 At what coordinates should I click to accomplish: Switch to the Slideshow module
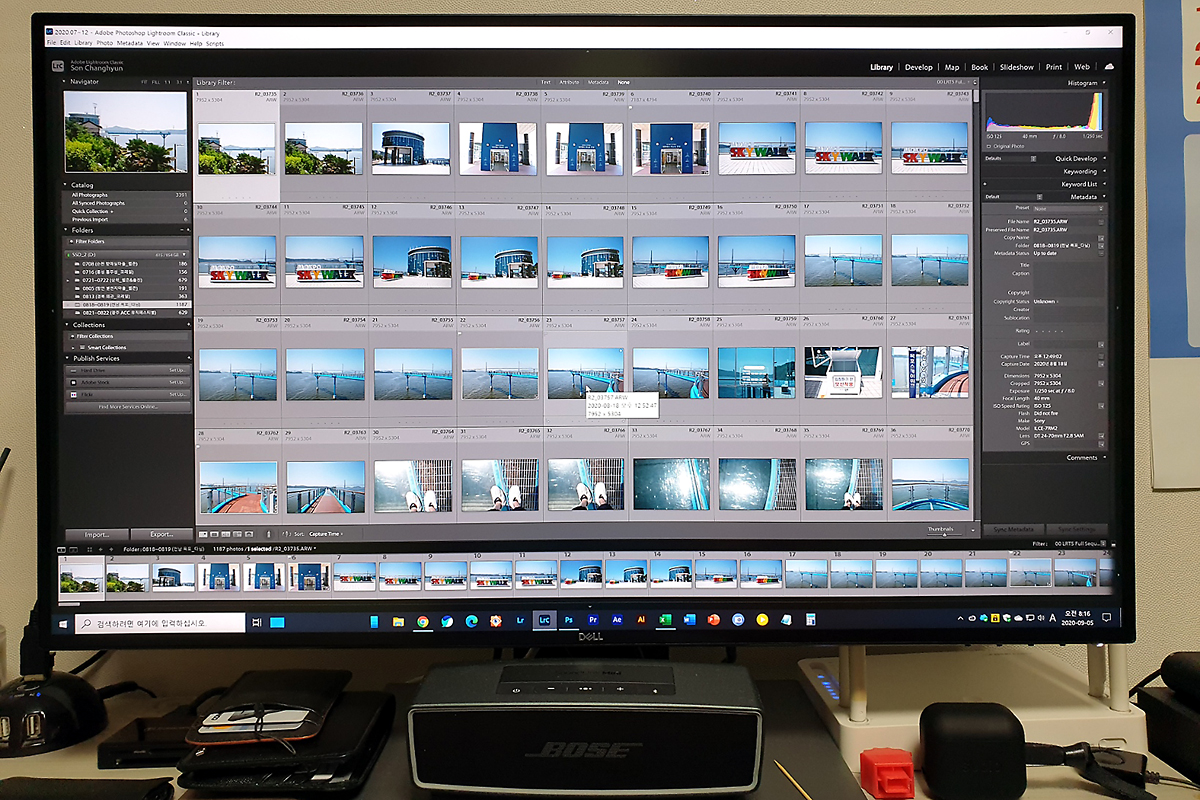click(x=1017, y=67)
